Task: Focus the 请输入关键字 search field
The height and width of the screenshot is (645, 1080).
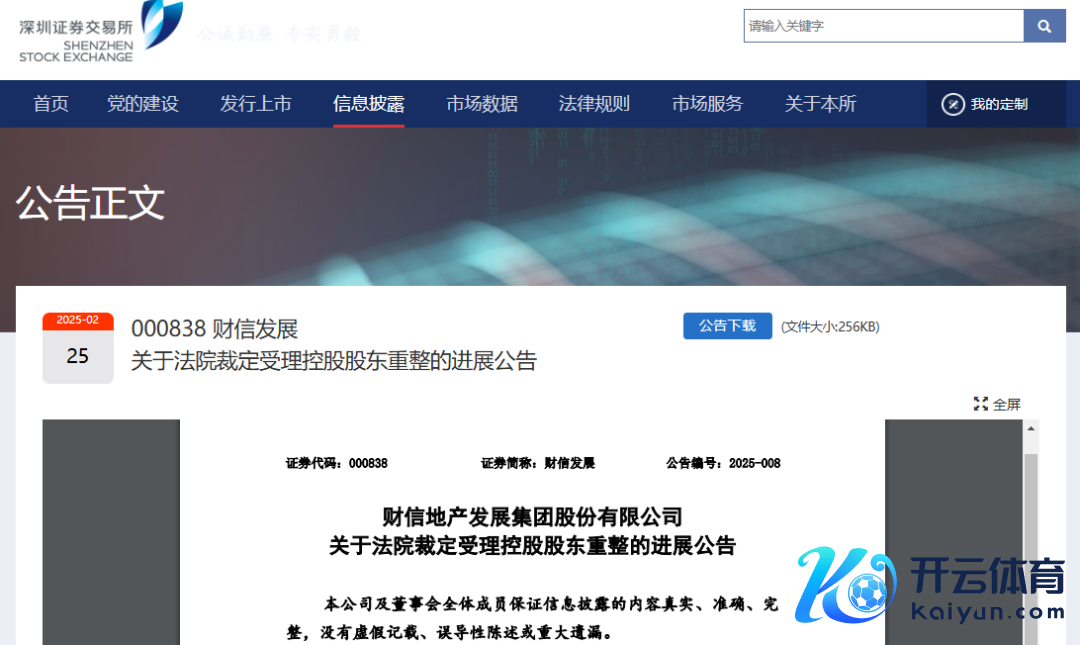Action: (883, 26)
